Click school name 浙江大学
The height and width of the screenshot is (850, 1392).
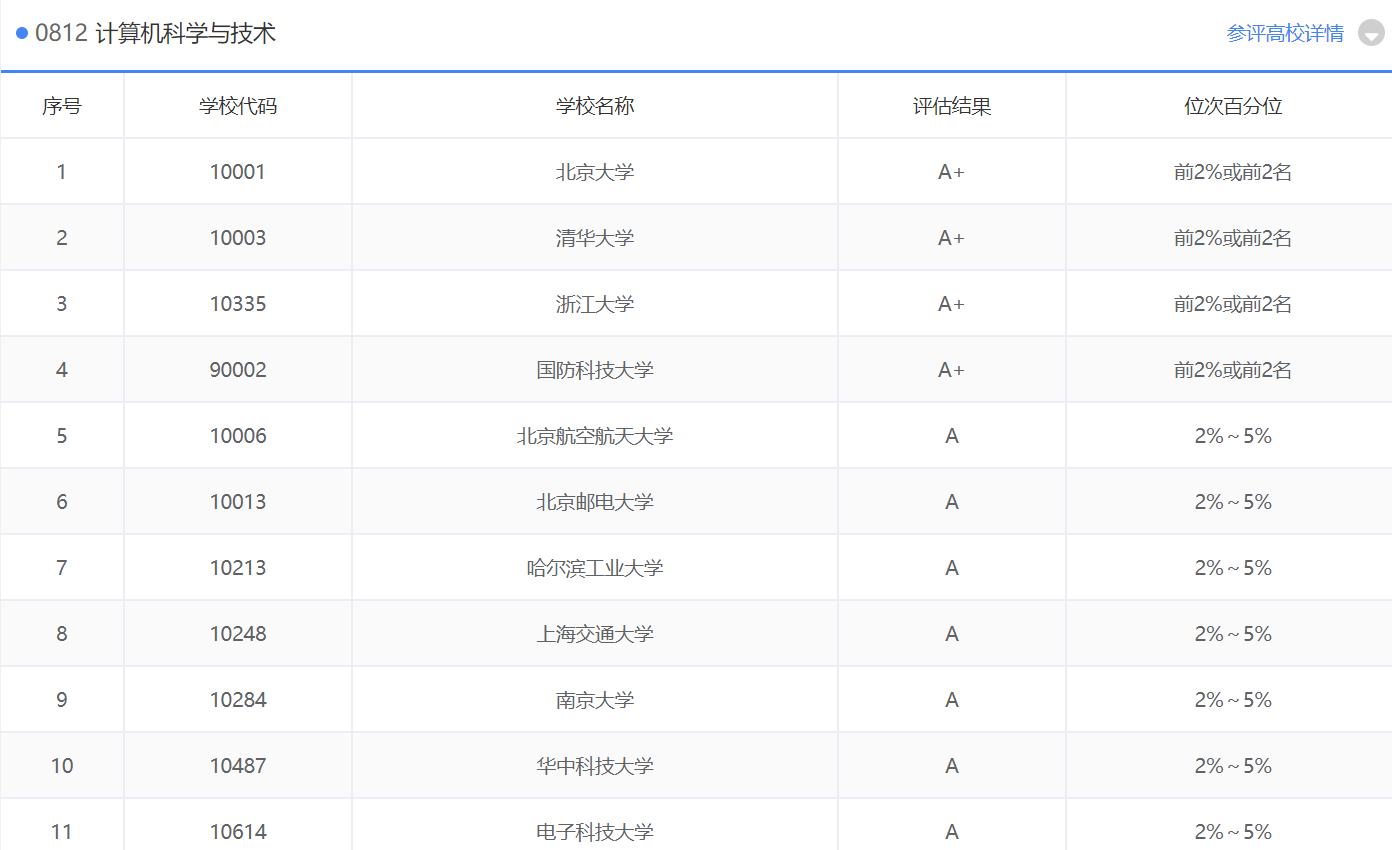(x=595, y=304)
